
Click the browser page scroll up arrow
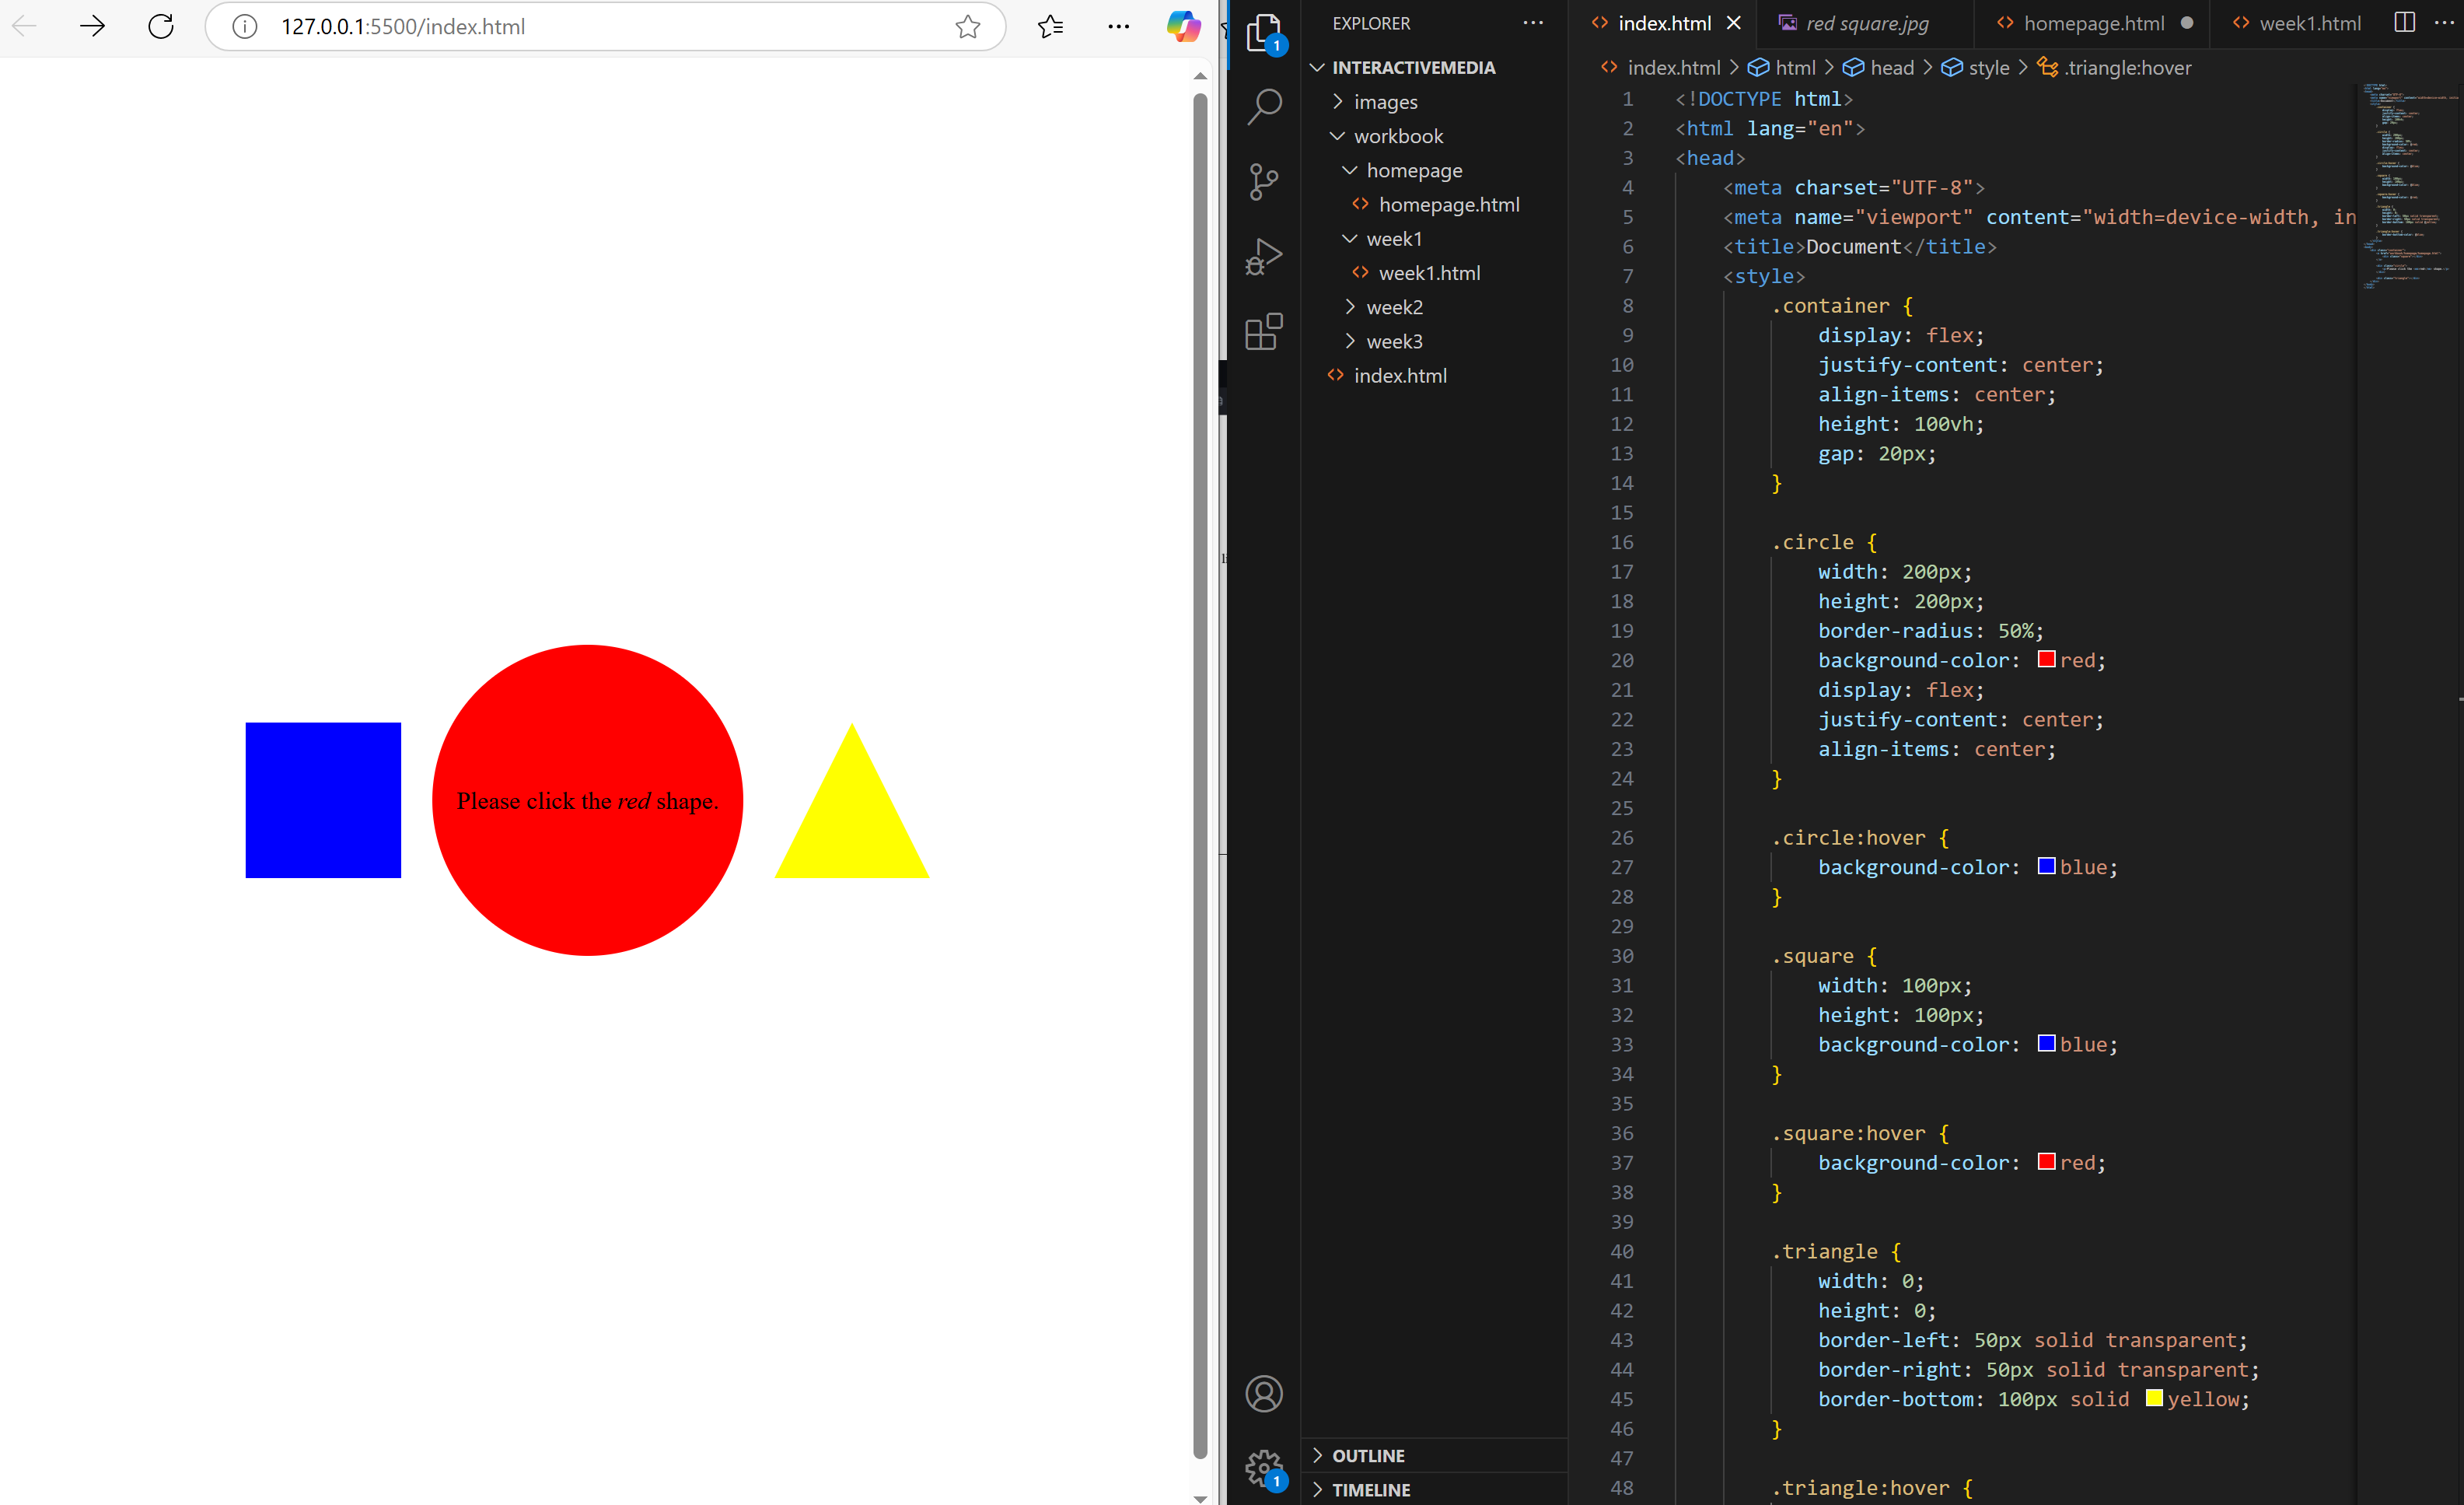coord(1200,76)
